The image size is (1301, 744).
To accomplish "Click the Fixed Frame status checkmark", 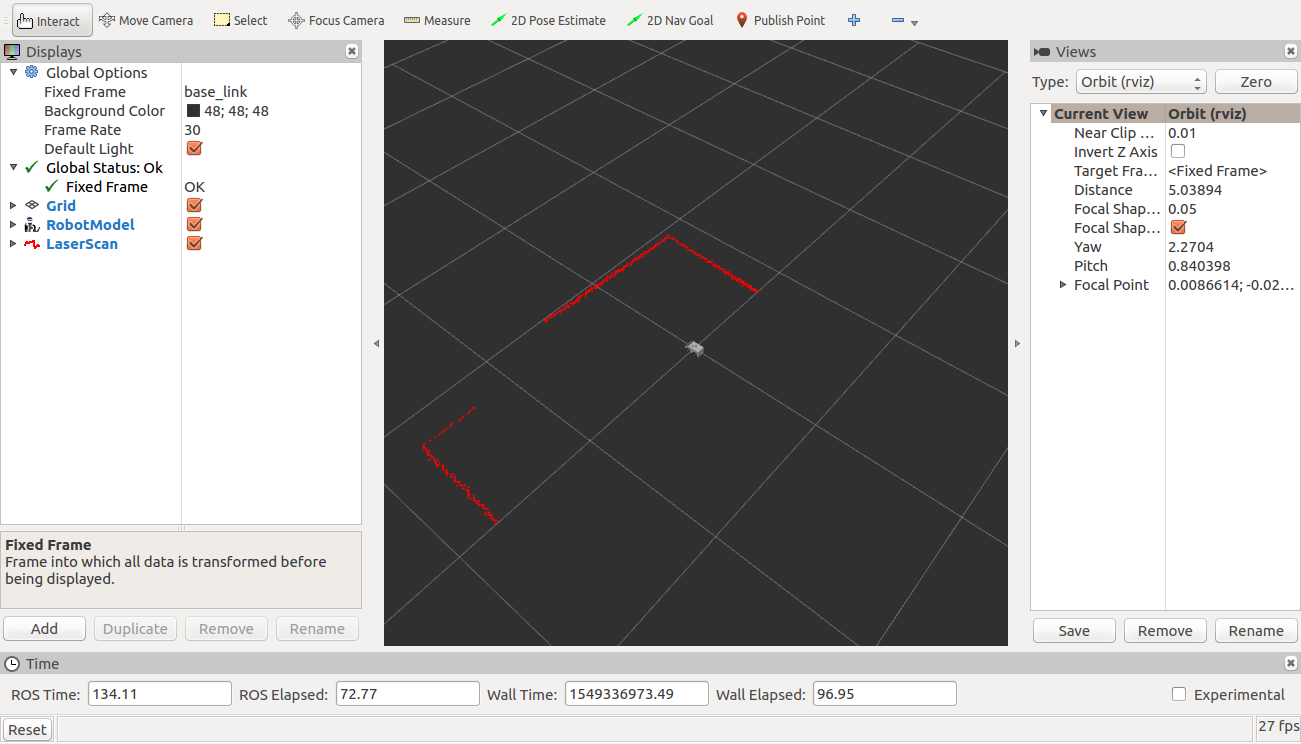I will pos(52,186).
